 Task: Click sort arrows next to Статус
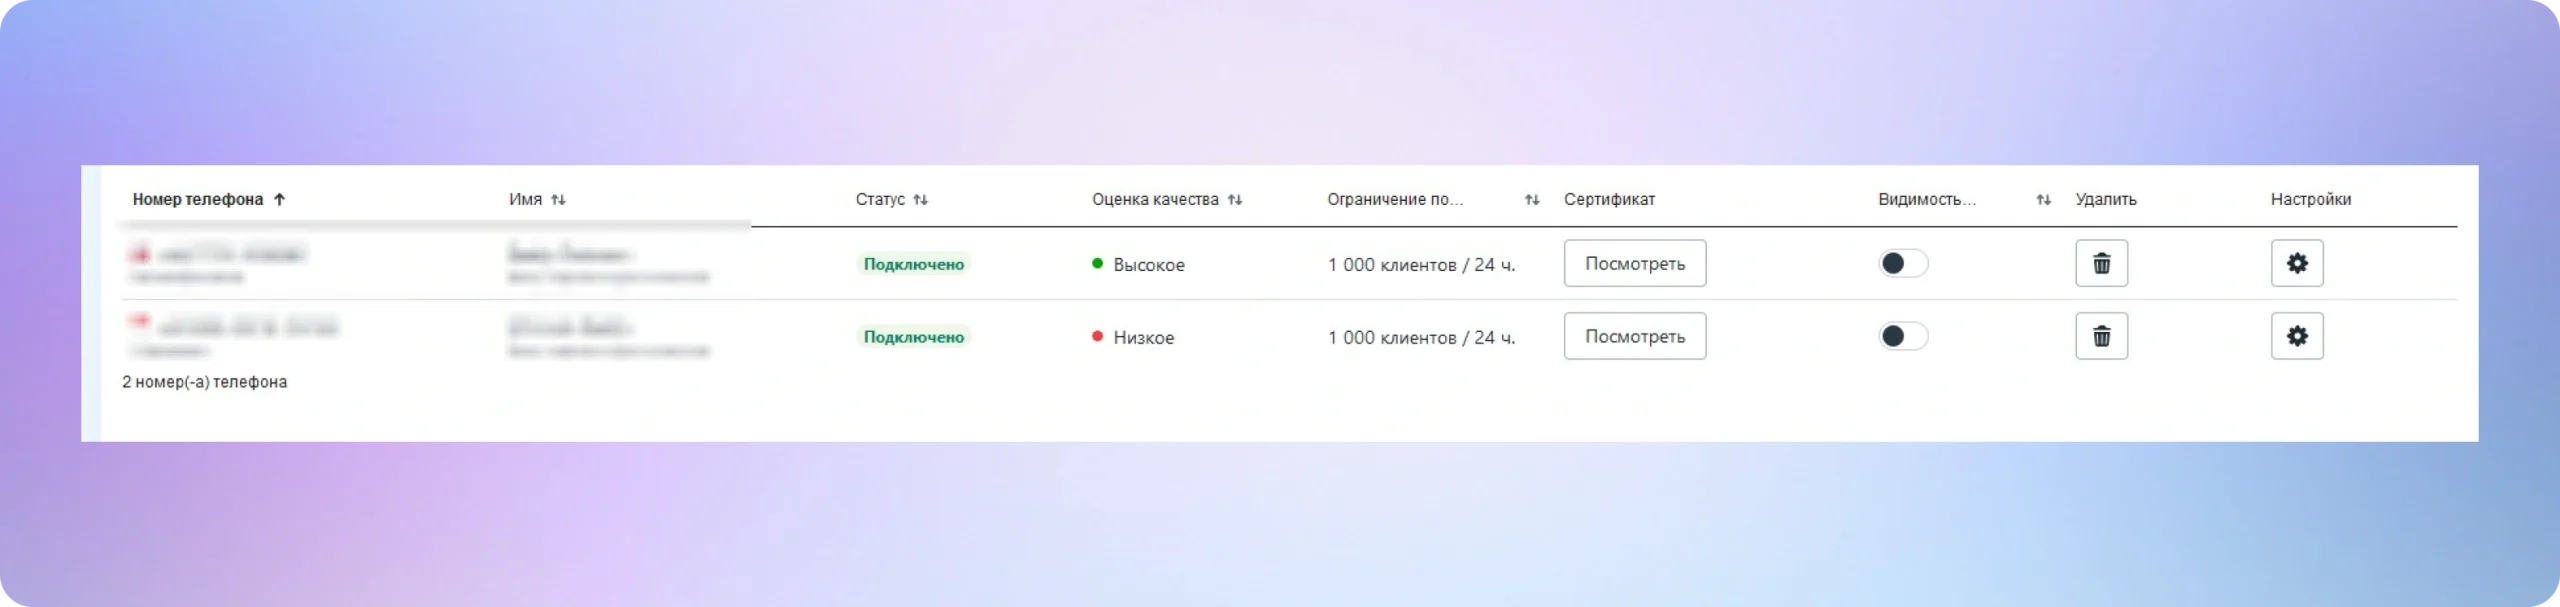[x=920, y=199]
